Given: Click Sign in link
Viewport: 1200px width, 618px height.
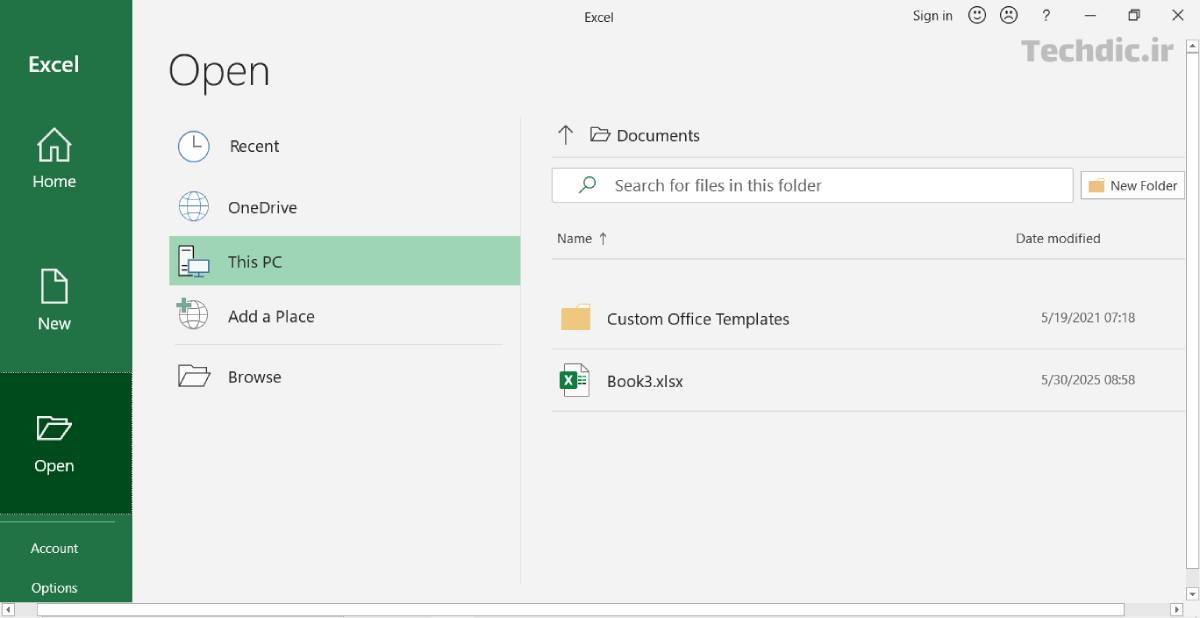Looking at the screenshot, I should [x=933, y=15].
